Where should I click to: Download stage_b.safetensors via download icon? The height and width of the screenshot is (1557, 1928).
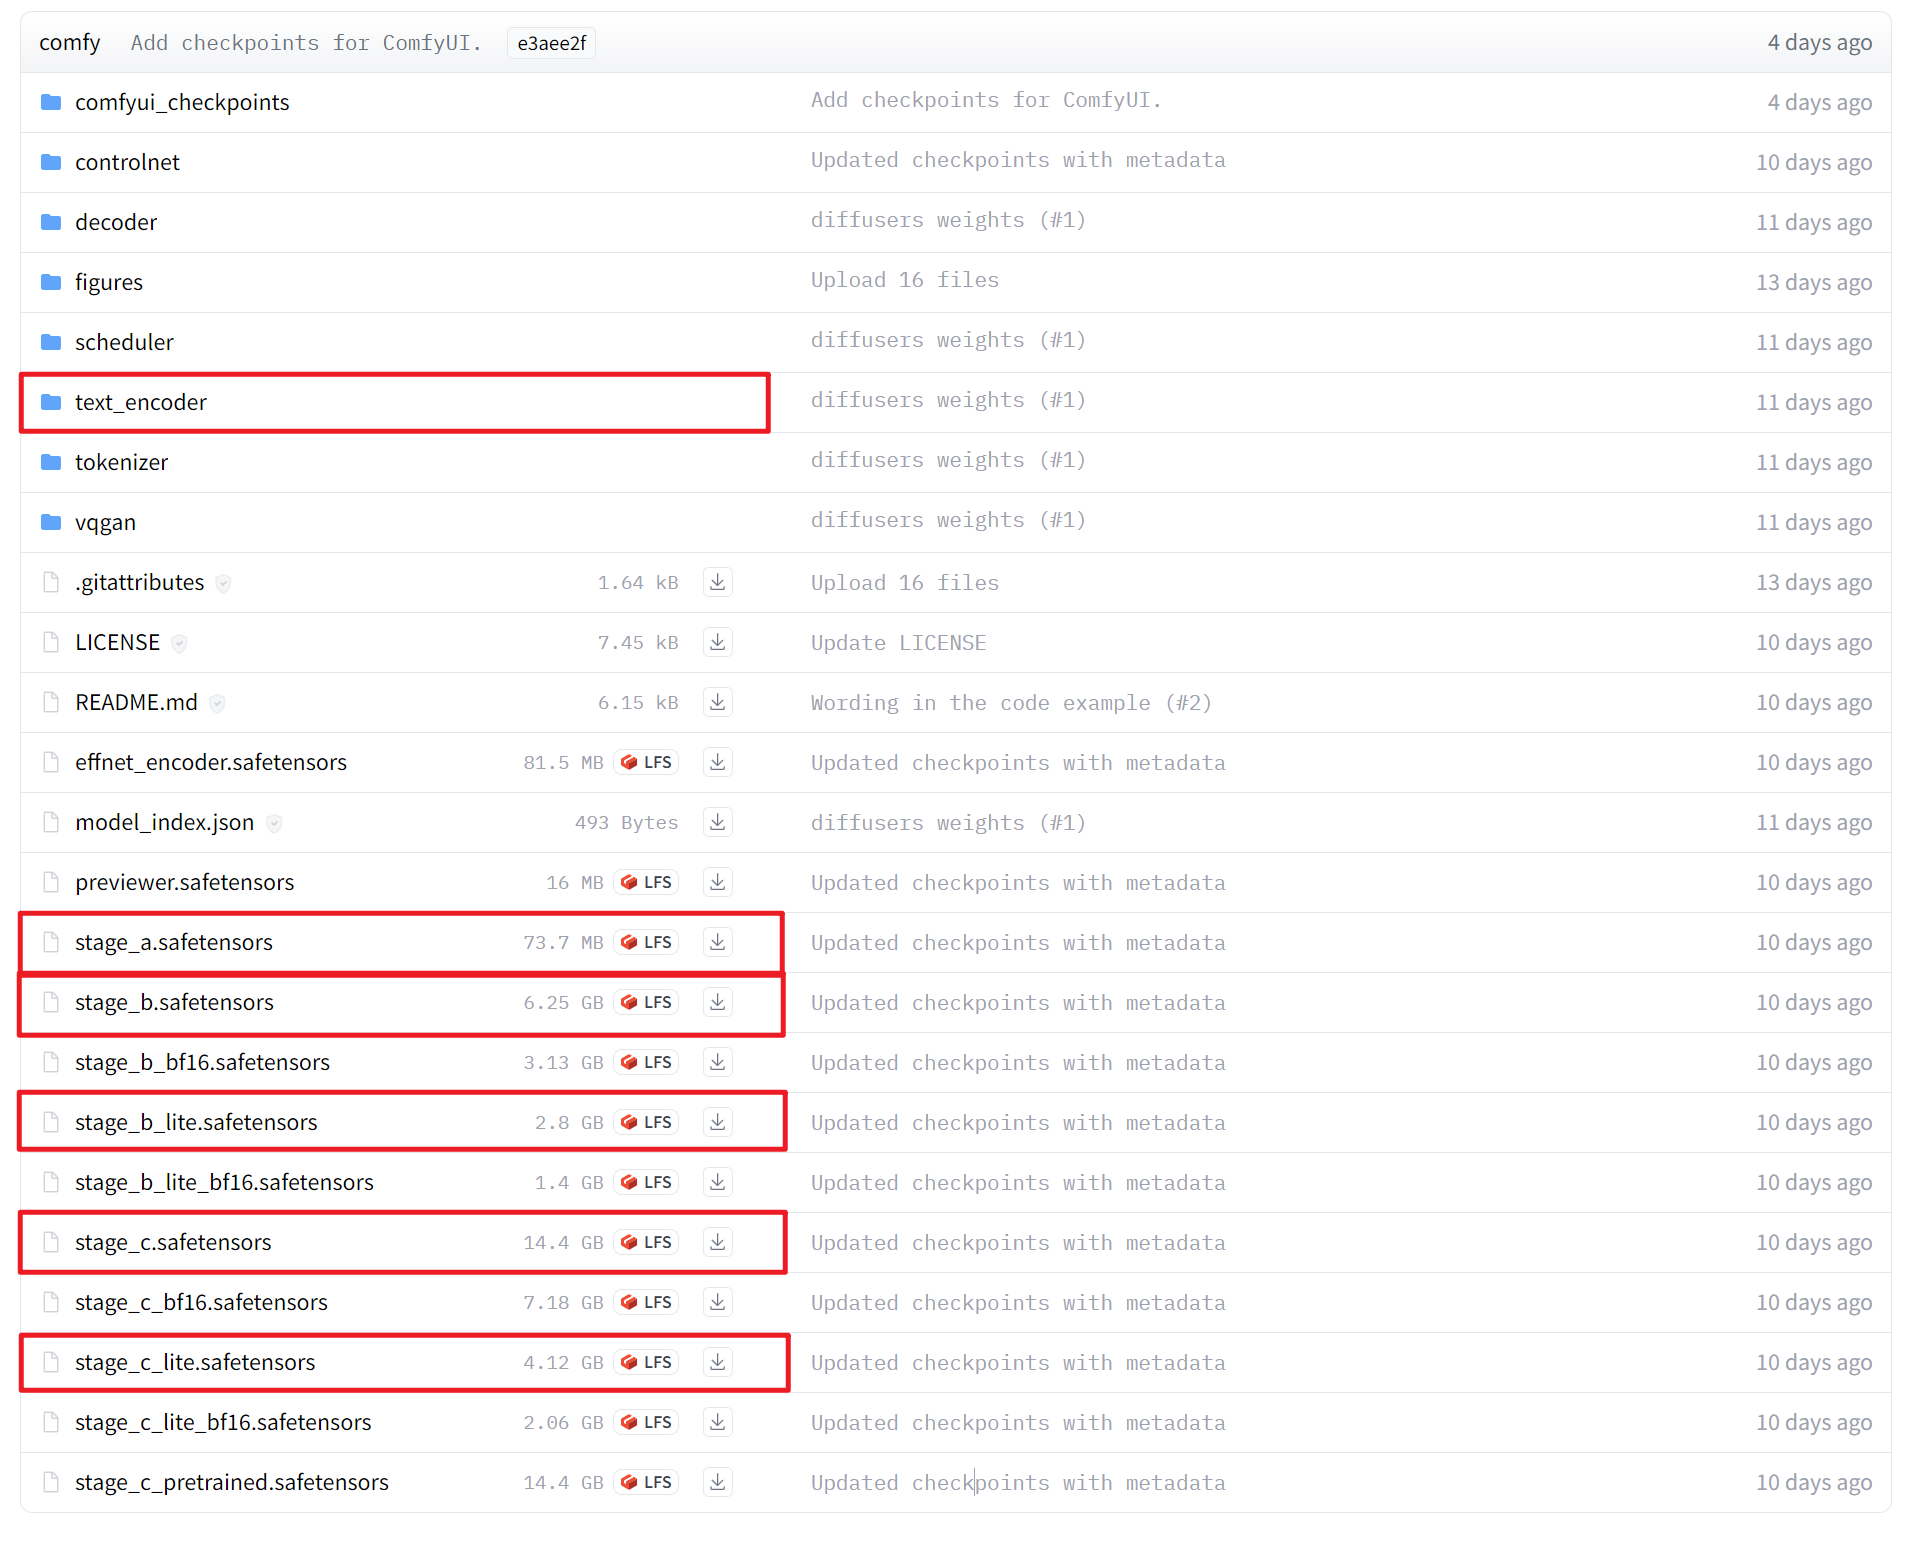pyautogui.click(x=717, y=1002)
